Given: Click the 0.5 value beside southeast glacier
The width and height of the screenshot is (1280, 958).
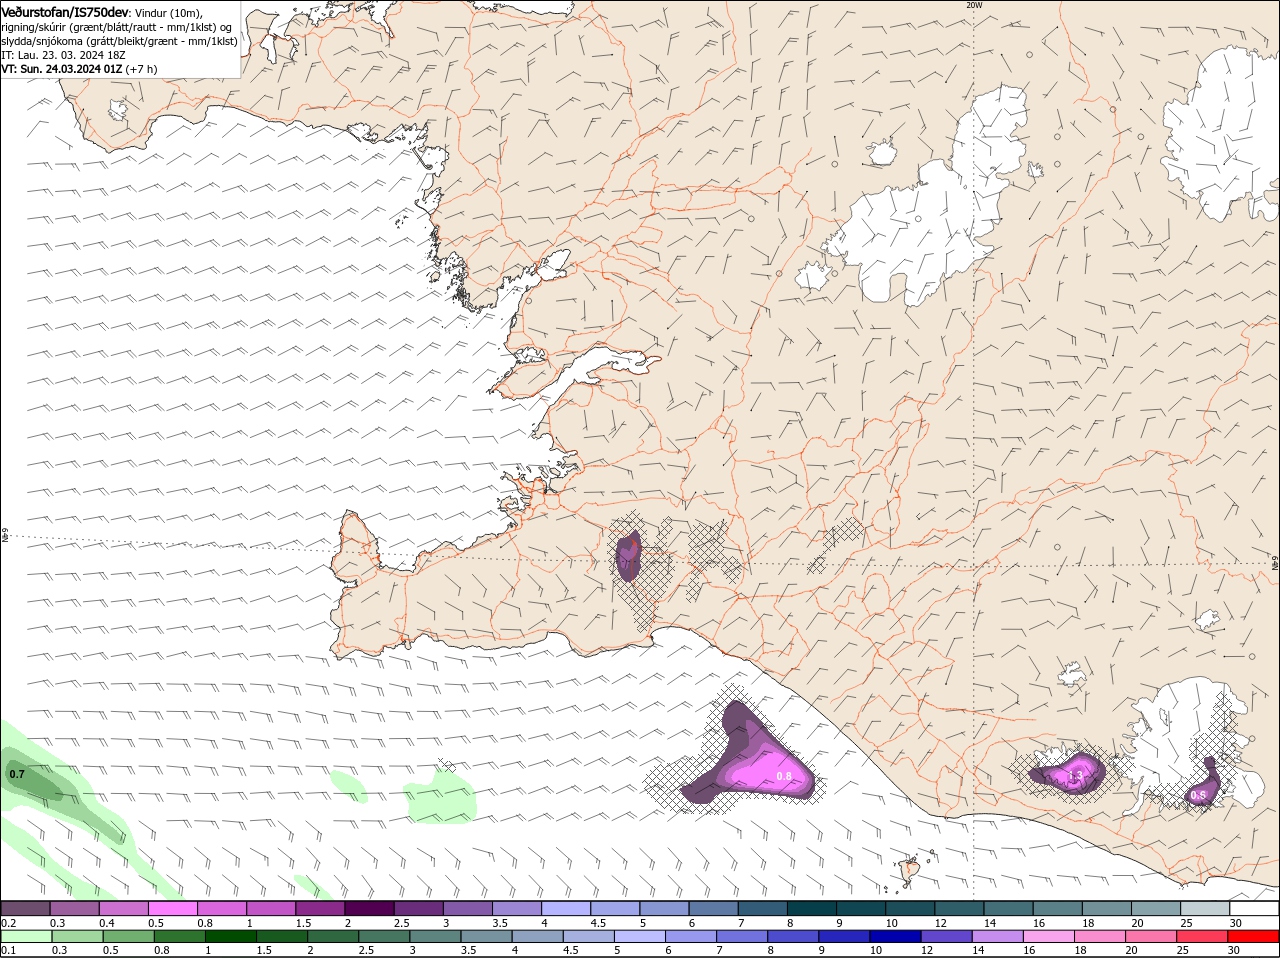Looking at the screenshot, I should (1198, 795).
